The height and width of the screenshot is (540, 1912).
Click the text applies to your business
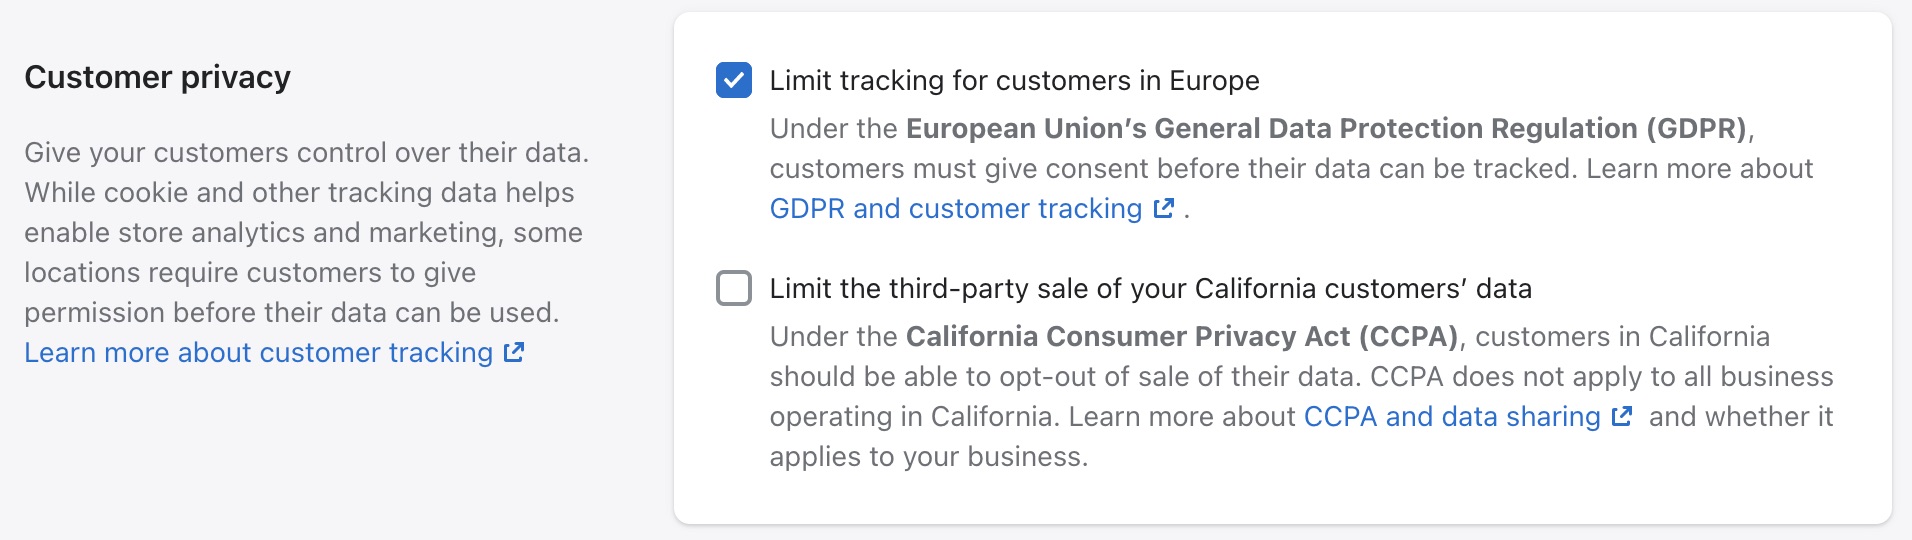pyautogui.click(x=928, y=456)
